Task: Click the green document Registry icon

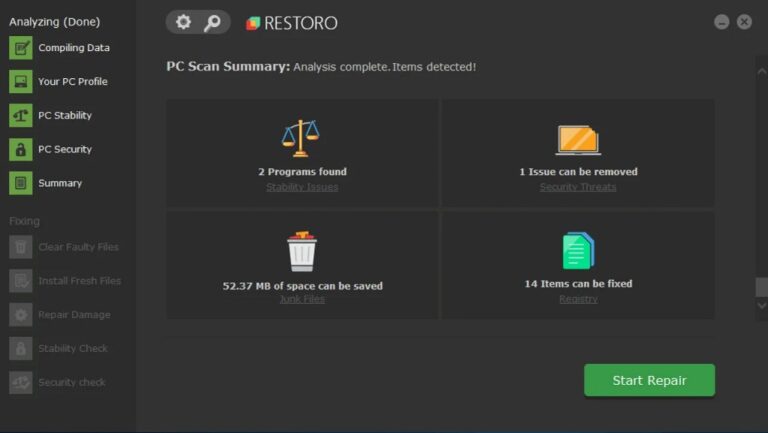Action: point(578,250)
